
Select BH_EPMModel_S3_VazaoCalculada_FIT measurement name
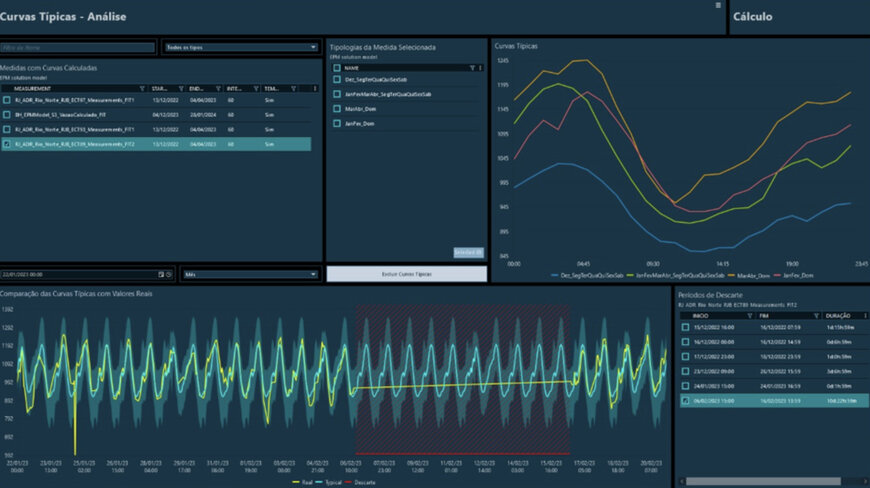(60, 115)
